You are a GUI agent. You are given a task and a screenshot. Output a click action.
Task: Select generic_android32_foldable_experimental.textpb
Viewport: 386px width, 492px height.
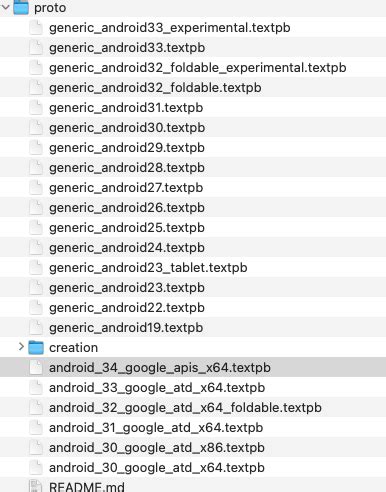[x=193, y=67]
